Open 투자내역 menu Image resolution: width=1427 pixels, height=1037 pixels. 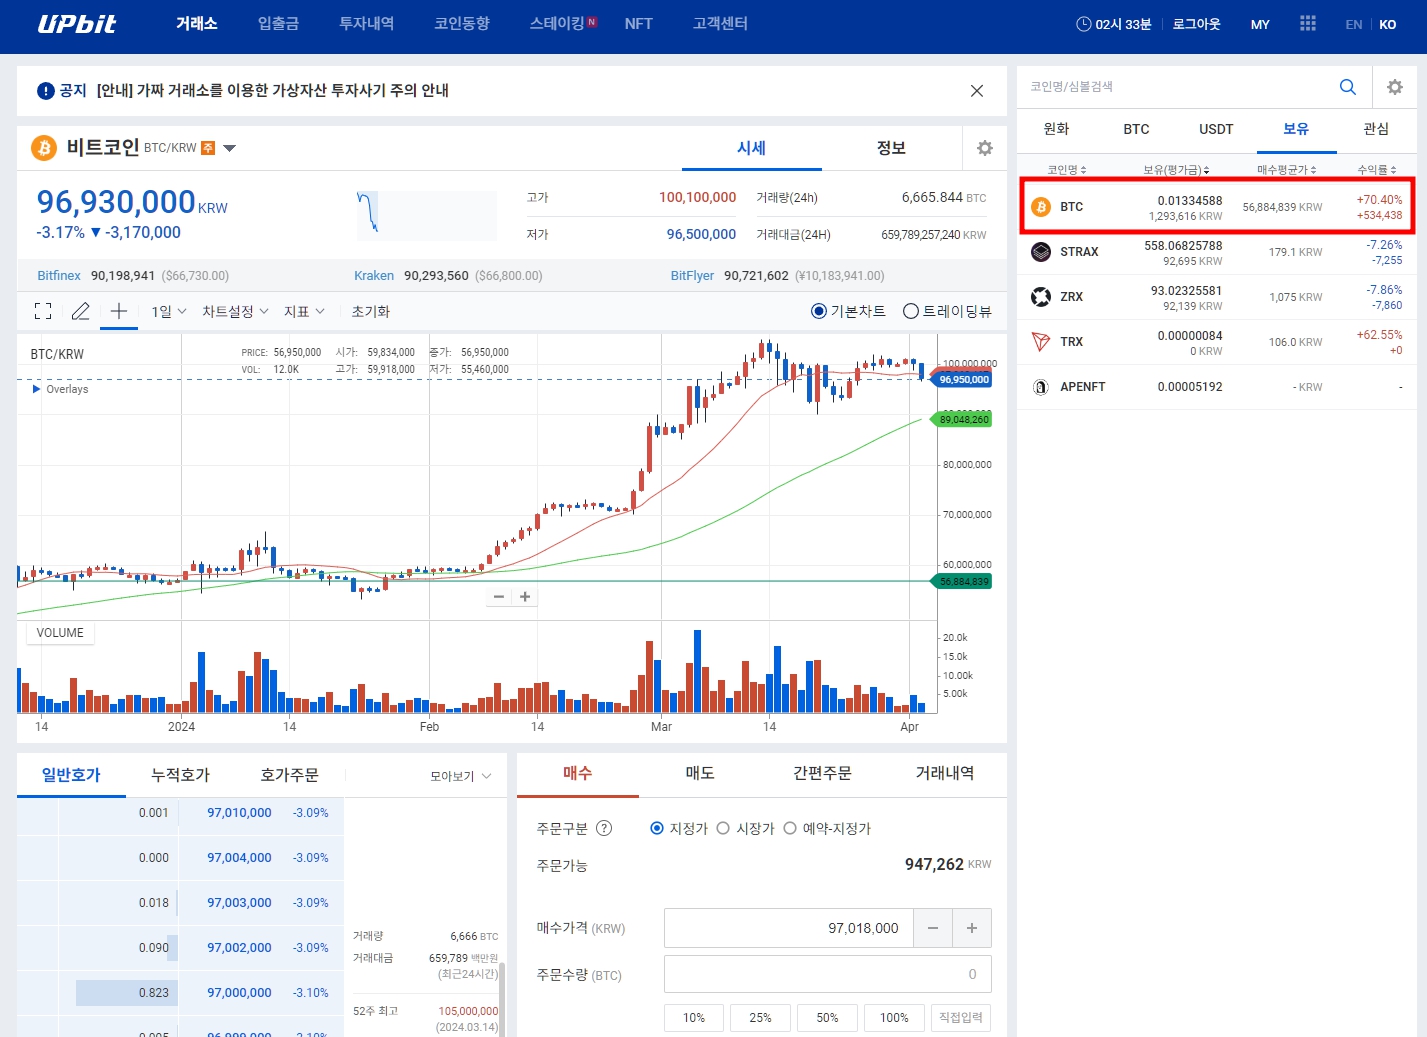tap(366, 24)
